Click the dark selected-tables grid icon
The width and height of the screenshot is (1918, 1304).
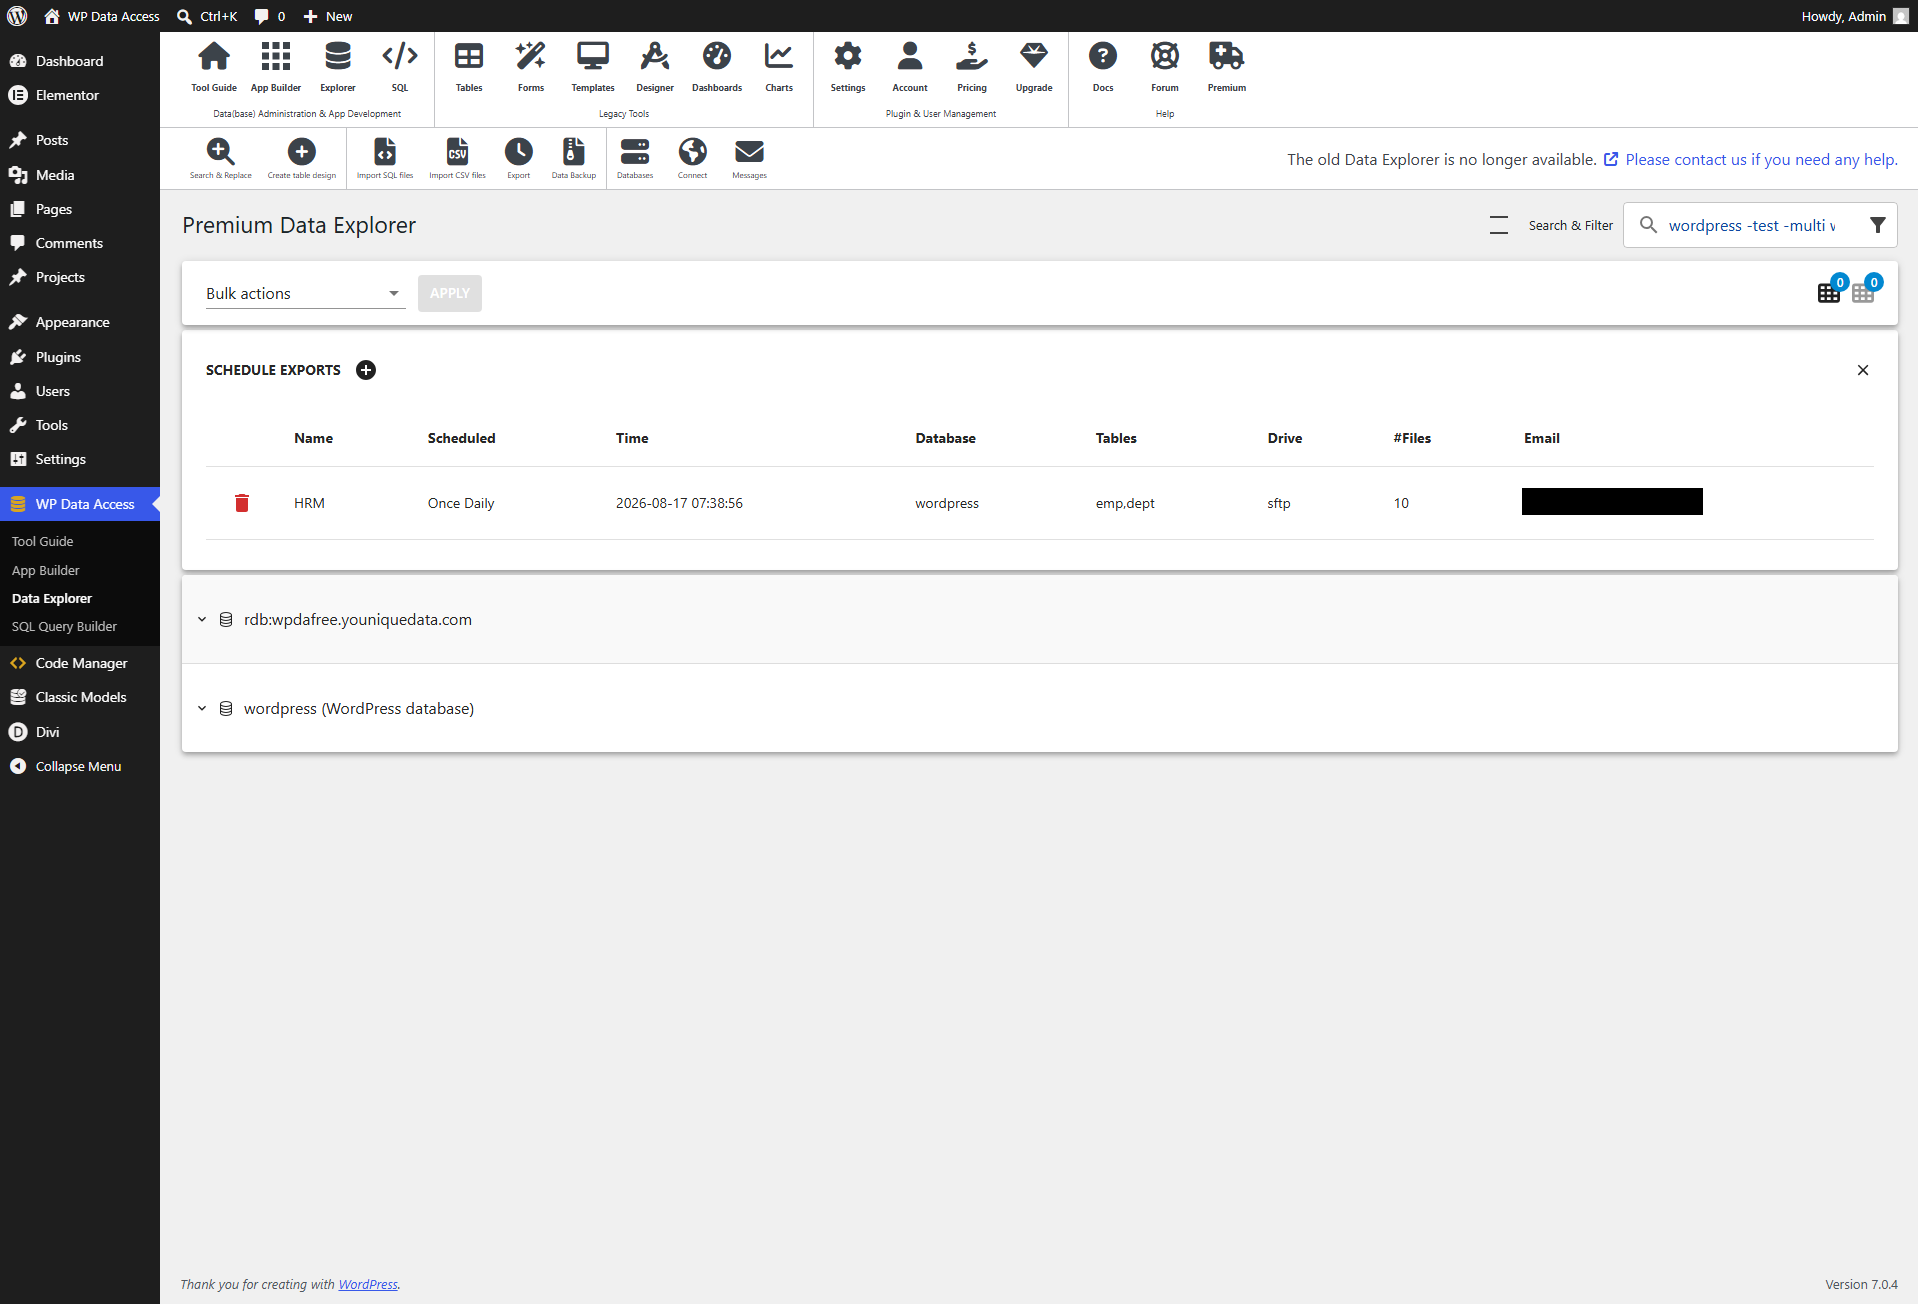(x=1829, y=292)
